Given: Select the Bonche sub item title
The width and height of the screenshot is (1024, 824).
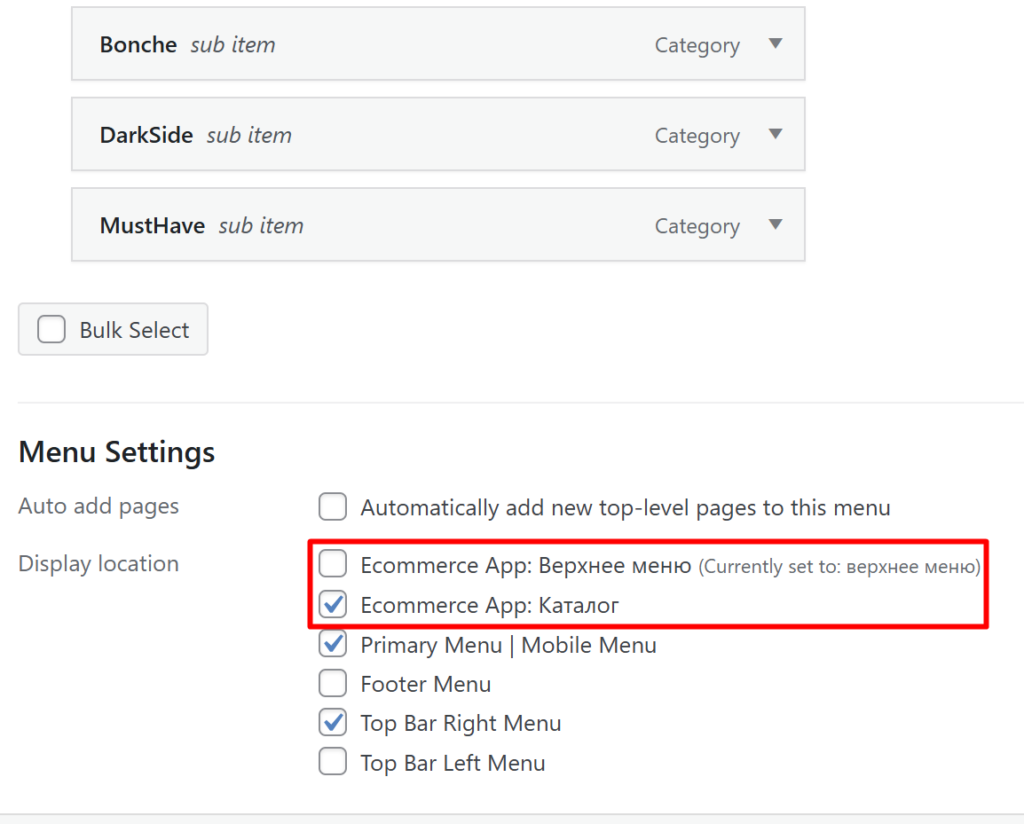Looking at the screenshot, I should (x=138, y=45).
